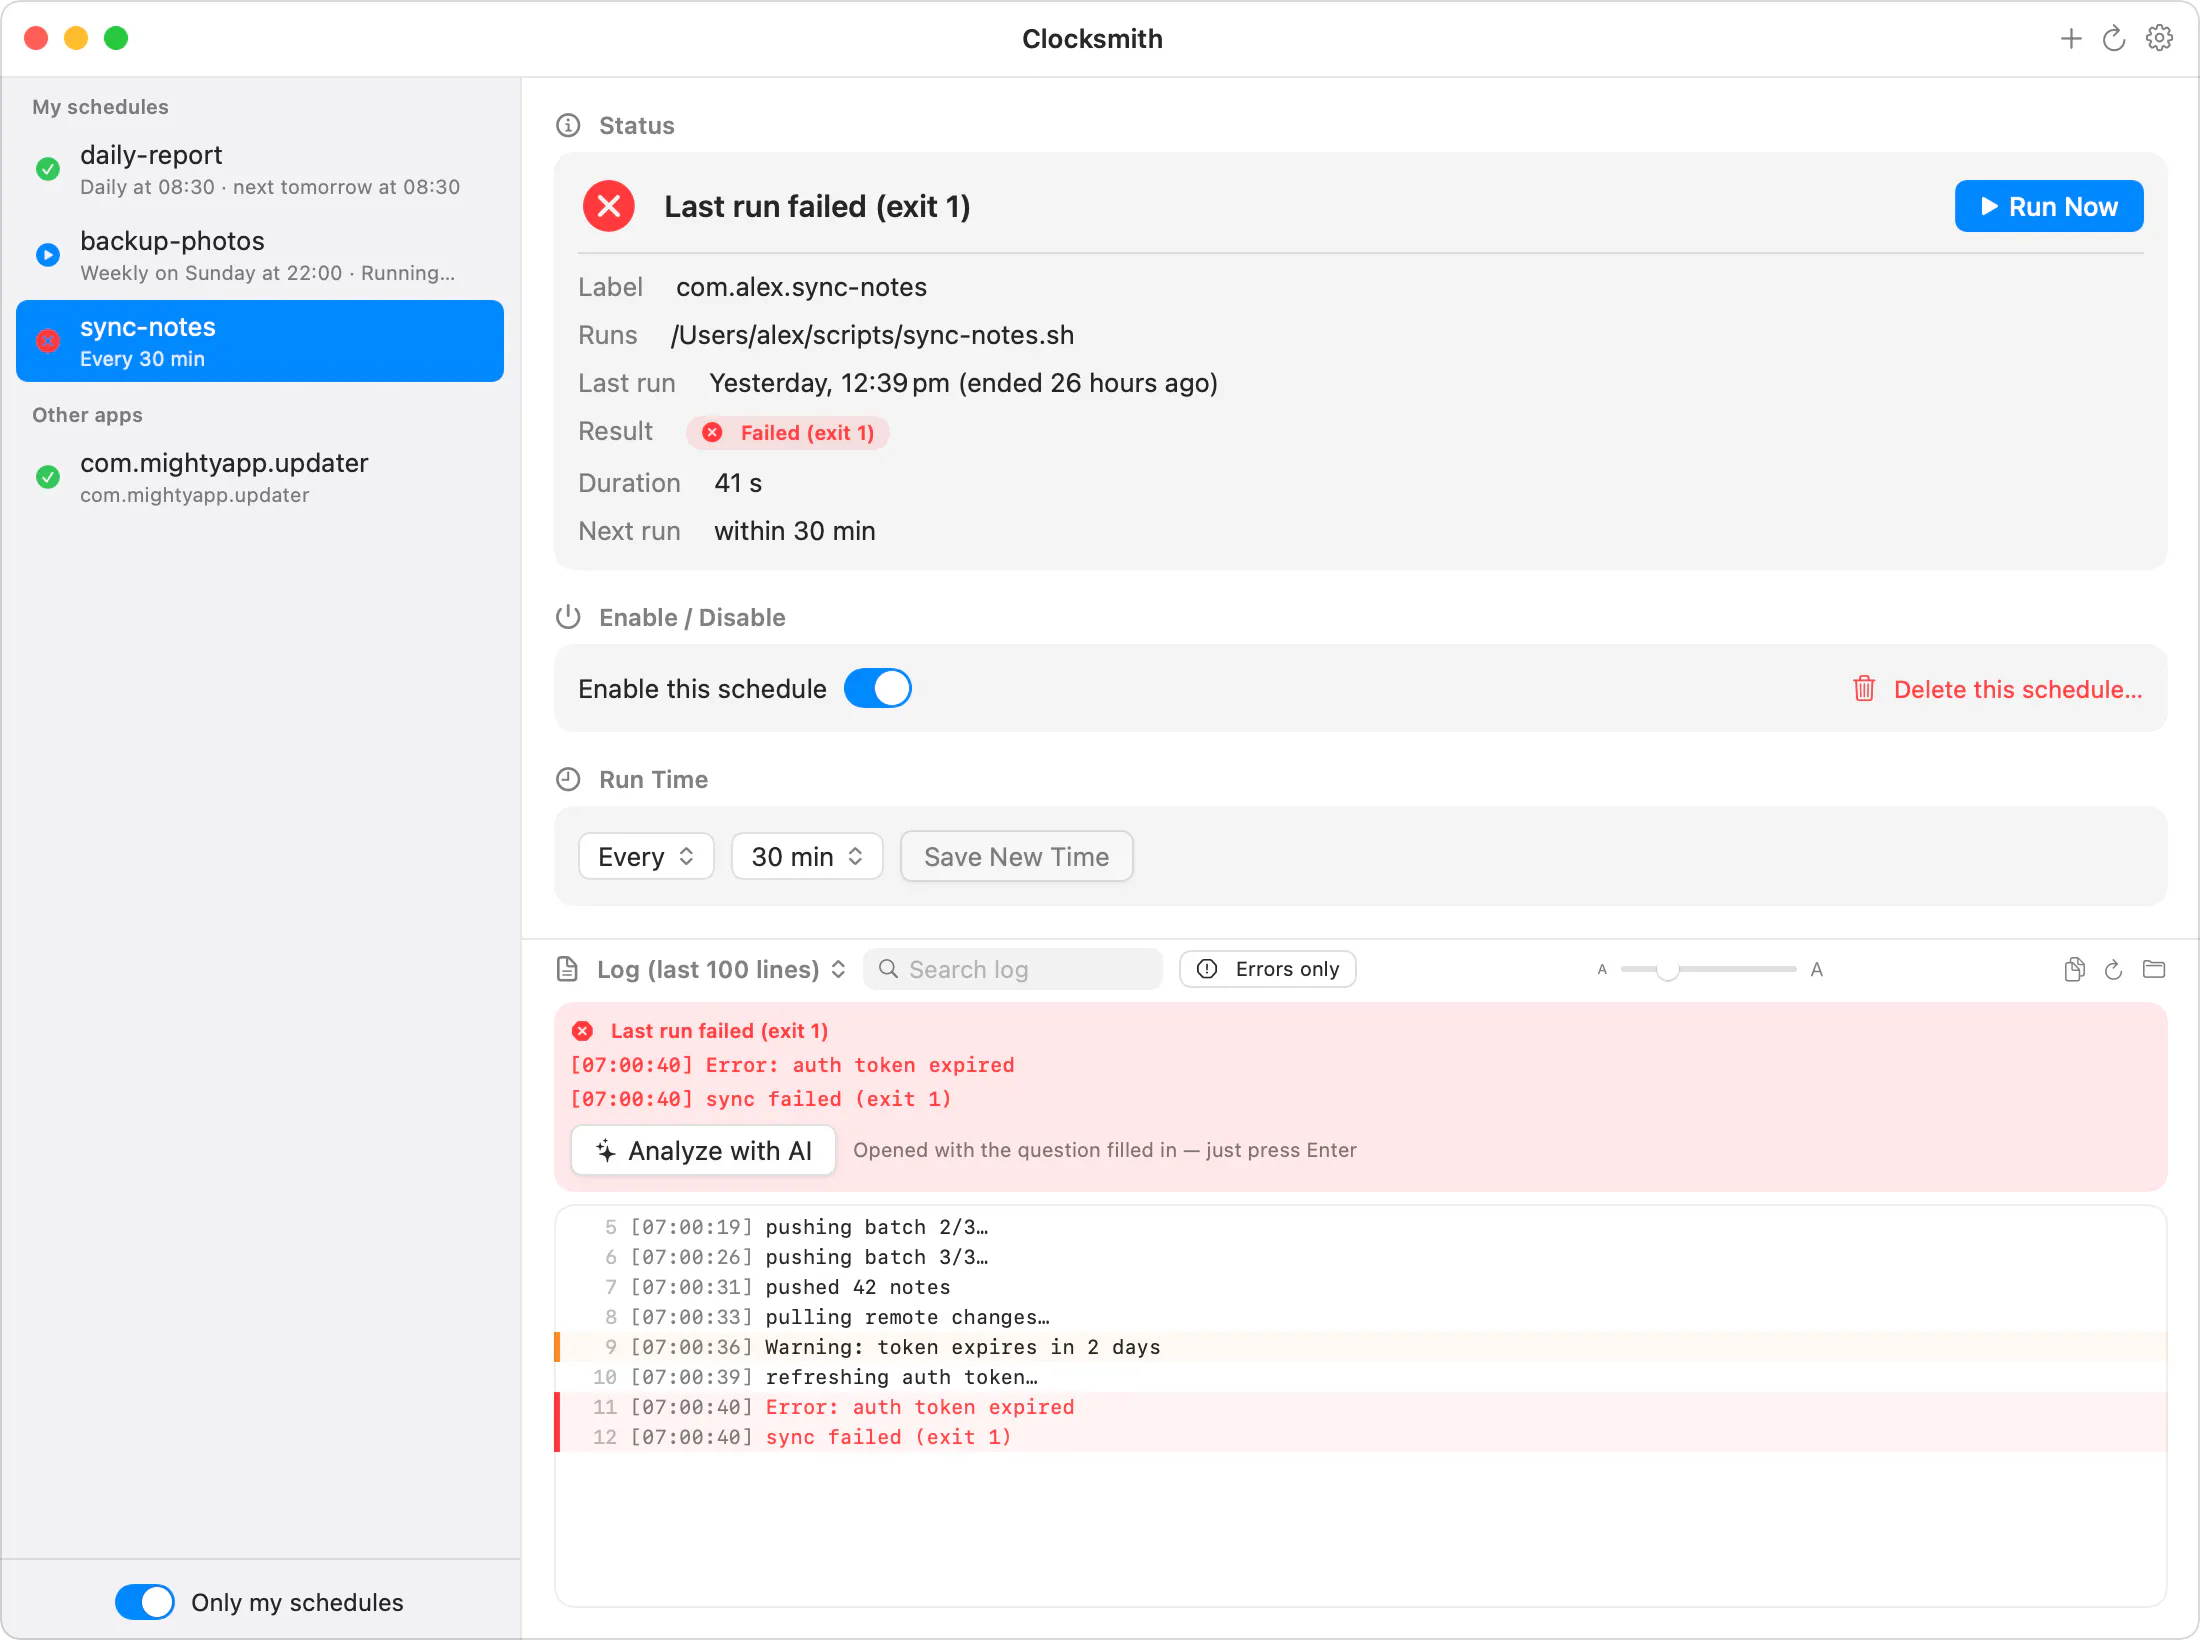
Task: Click log line 11 auth token expired
Action: pyautogui.click(x=1361, y=1407)
